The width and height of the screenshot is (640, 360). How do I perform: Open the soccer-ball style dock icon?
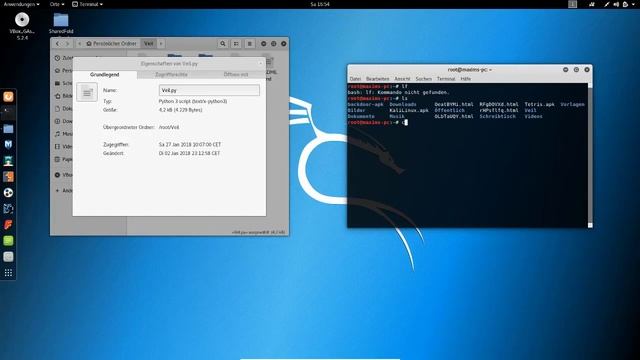[8, 193]
